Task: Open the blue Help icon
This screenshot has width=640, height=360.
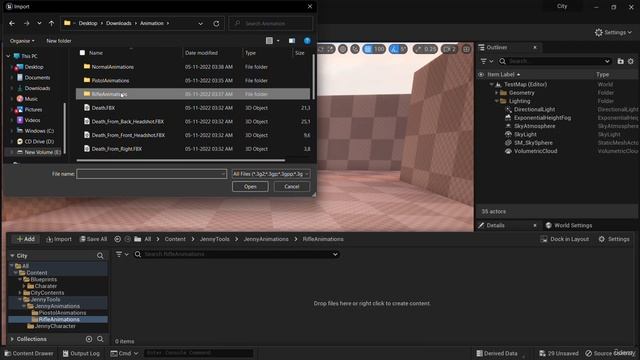Action: [x=307, y=40]
